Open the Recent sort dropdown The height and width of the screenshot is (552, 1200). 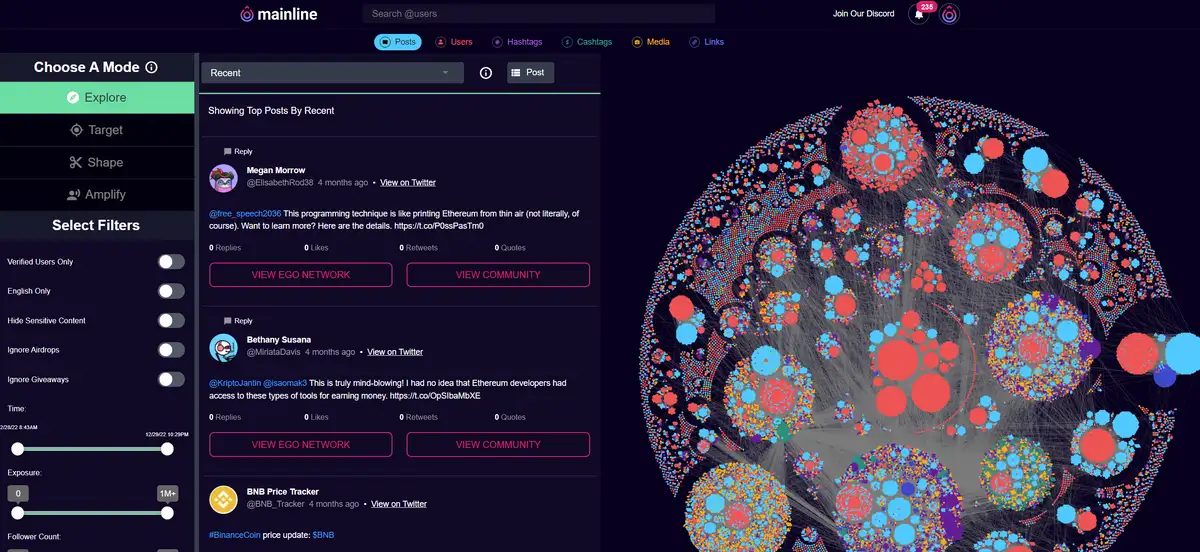332,73
